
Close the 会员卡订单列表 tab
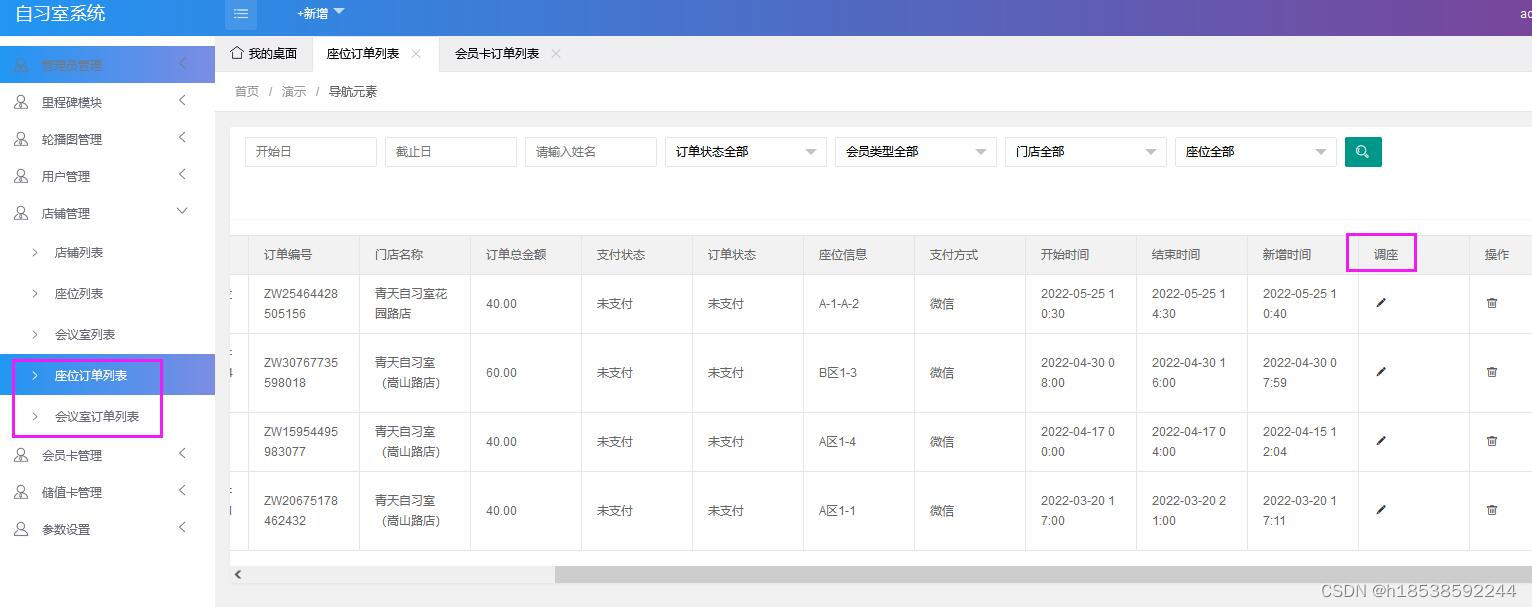coord(556,54)
